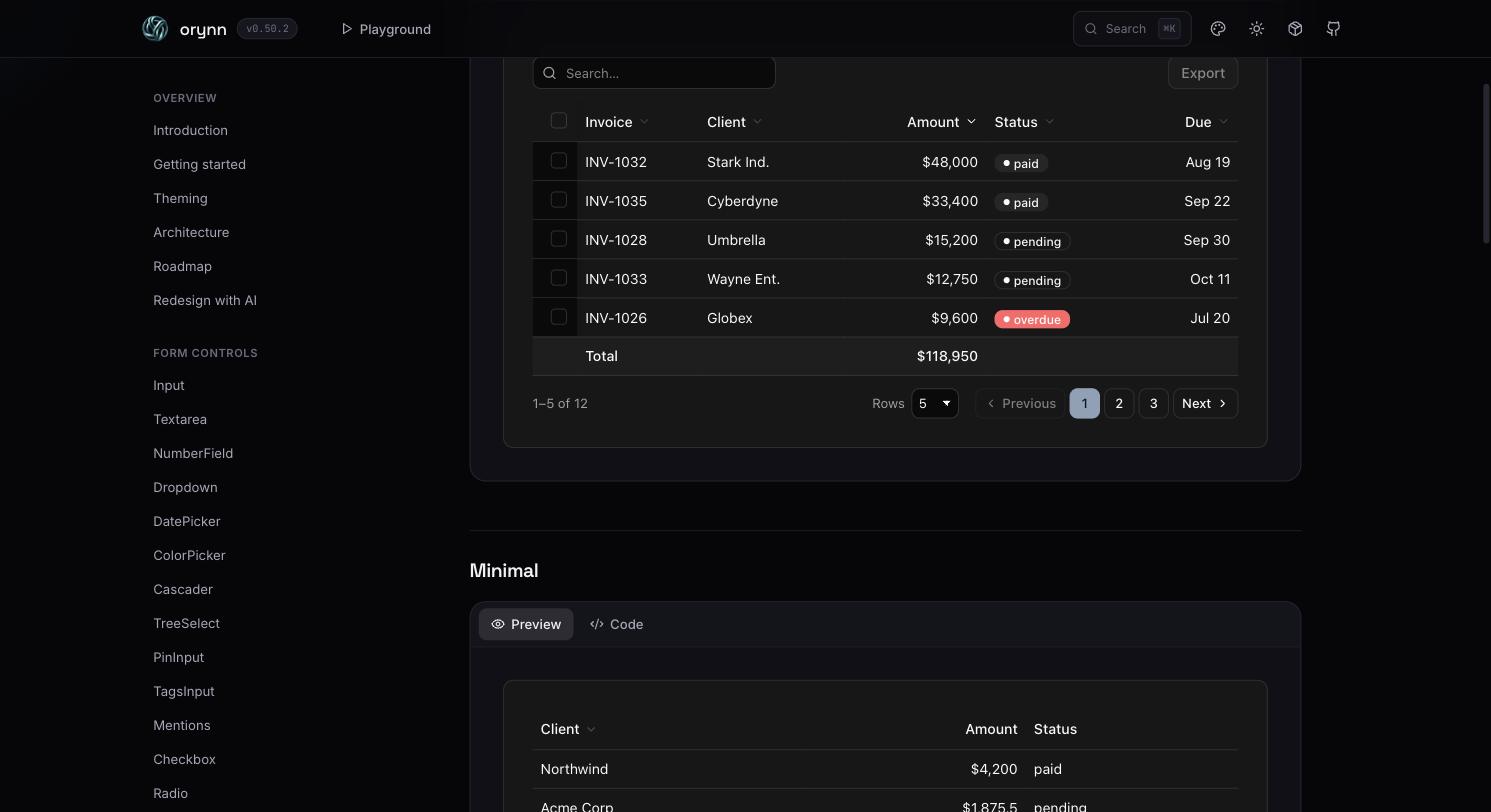Select current page 1 button
Image resolution: width=1491 pixels, height=812 pixels.
(x=1084, y=403)
